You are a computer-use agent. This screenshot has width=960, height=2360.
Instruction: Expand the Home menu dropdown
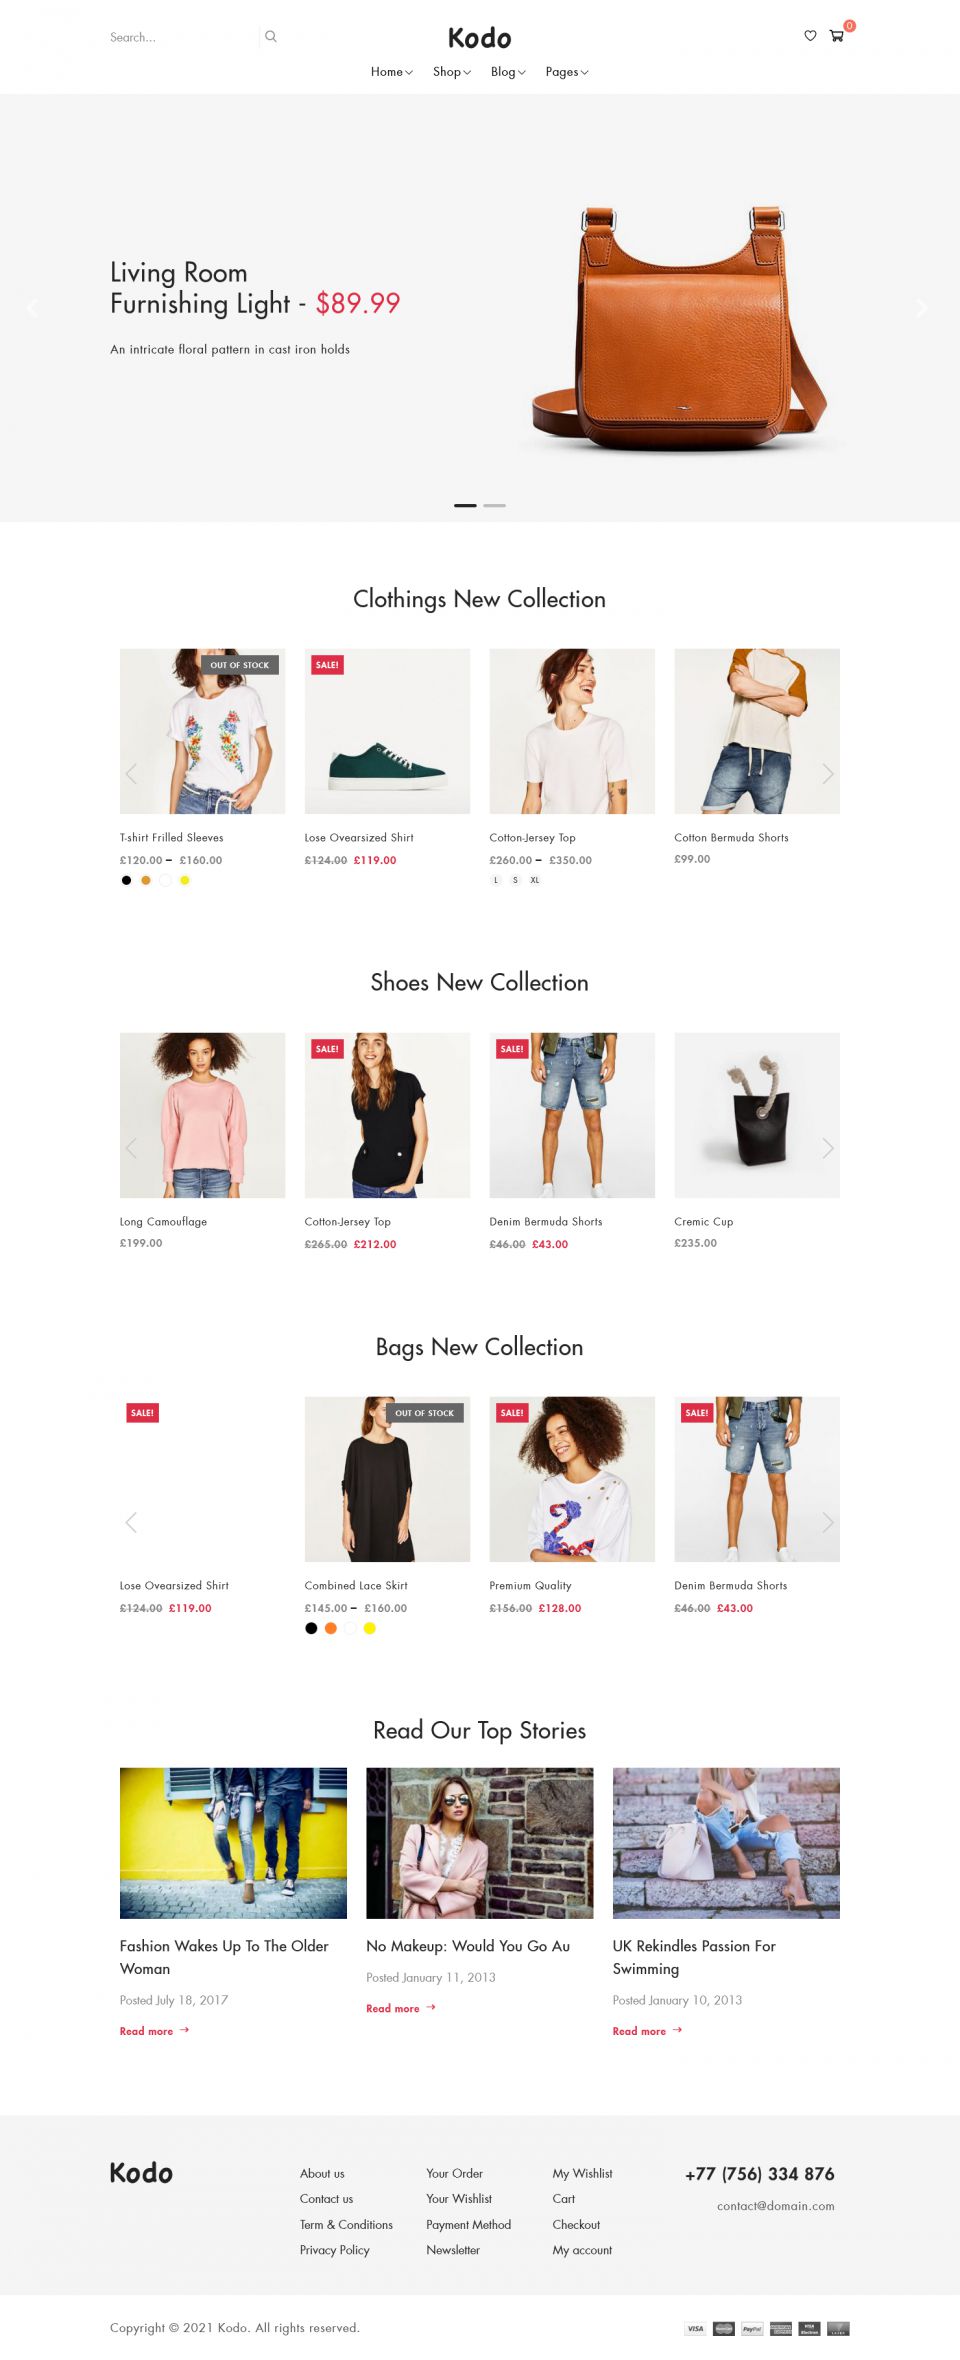pyautogui.click(x=391, y=72)
